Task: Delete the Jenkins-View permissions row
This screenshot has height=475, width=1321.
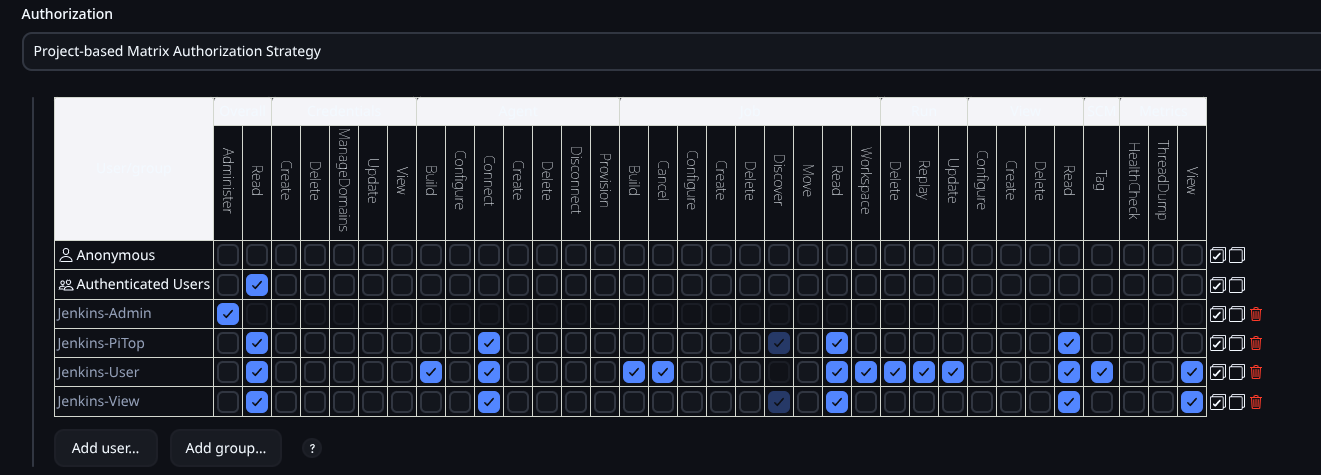Action: tap(1256, 402)
